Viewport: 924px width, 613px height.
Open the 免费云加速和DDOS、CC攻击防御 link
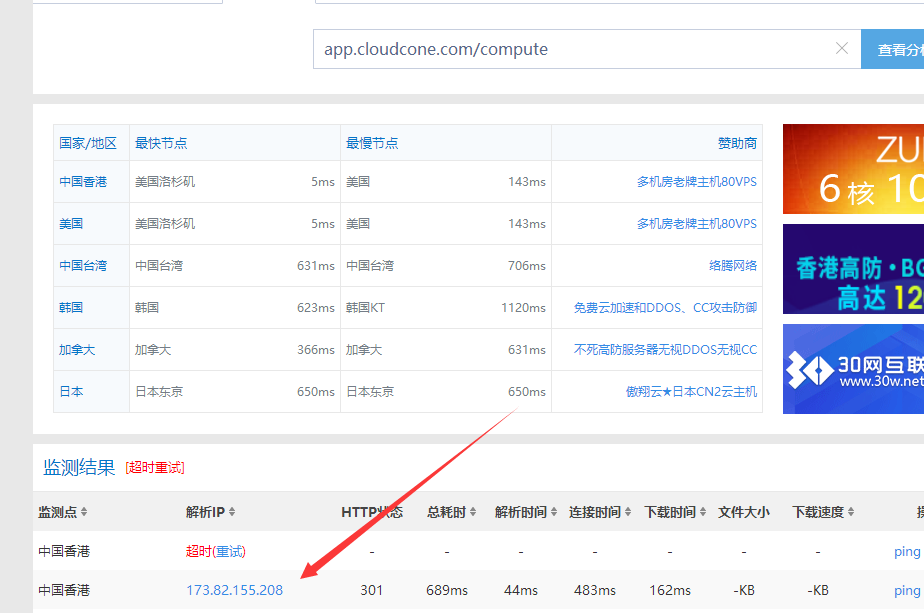click(665, 307)
